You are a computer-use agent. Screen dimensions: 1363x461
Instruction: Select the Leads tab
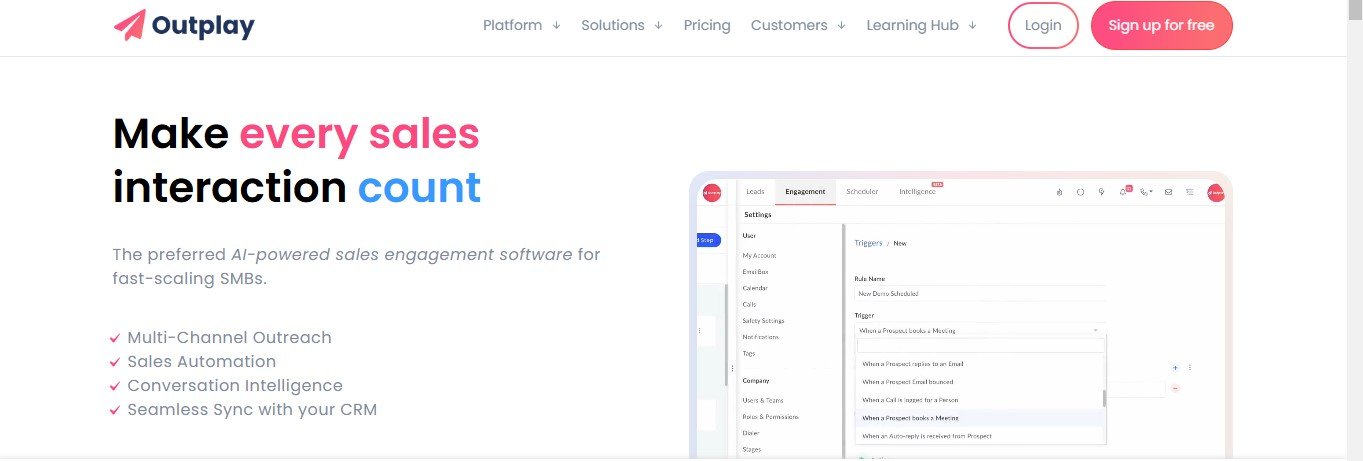pyautogui.click(x=755, y=191)
